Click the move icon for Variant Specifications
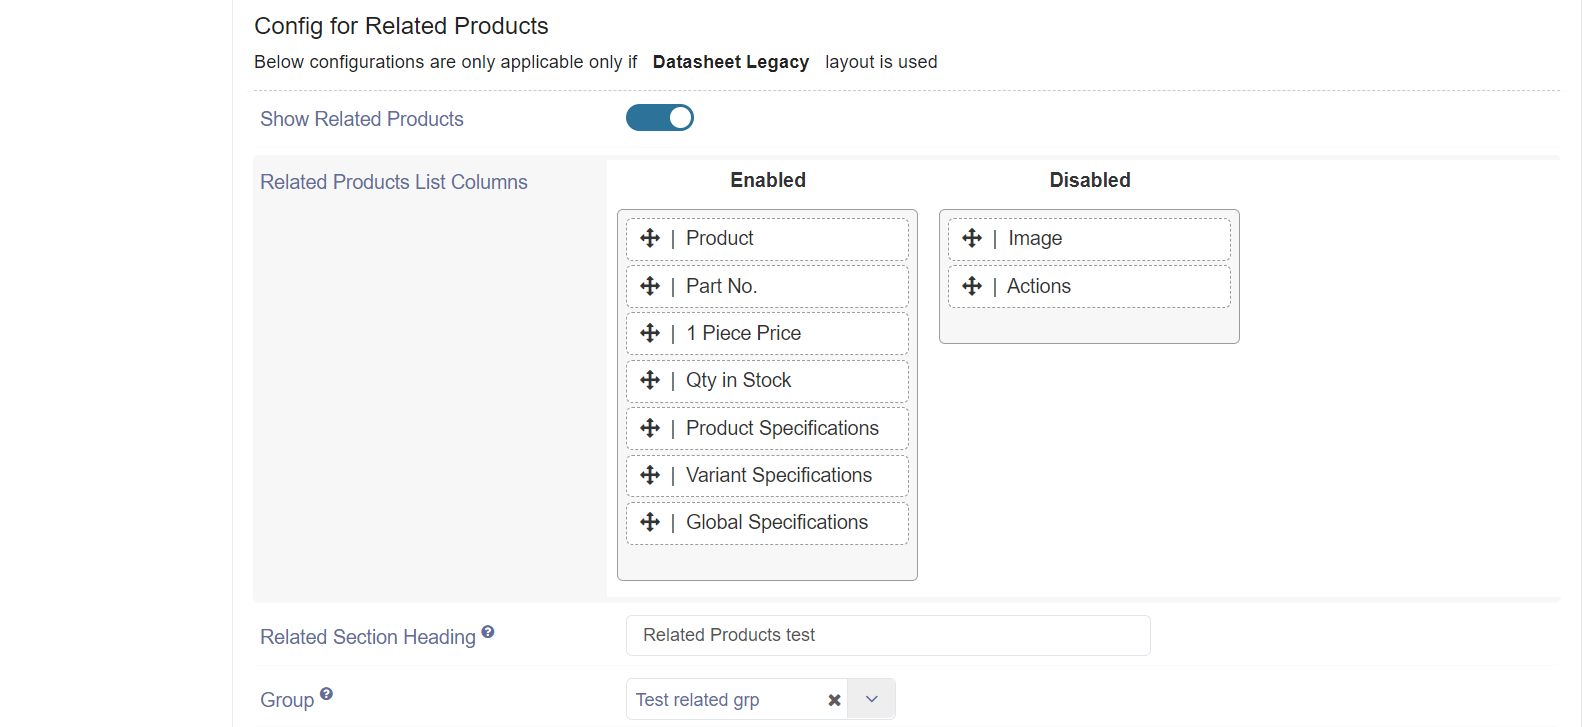Viewport: 1582px width, 727px height. click(650, 475)
